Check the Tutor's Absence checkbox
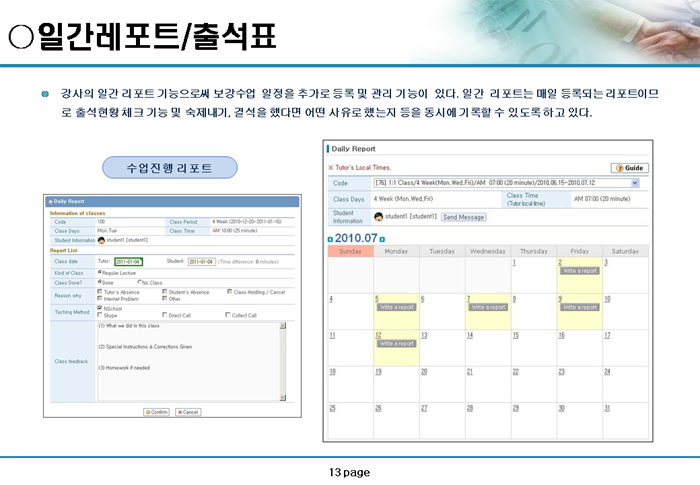This screenshot has width=700, height=485. point(100,292)
